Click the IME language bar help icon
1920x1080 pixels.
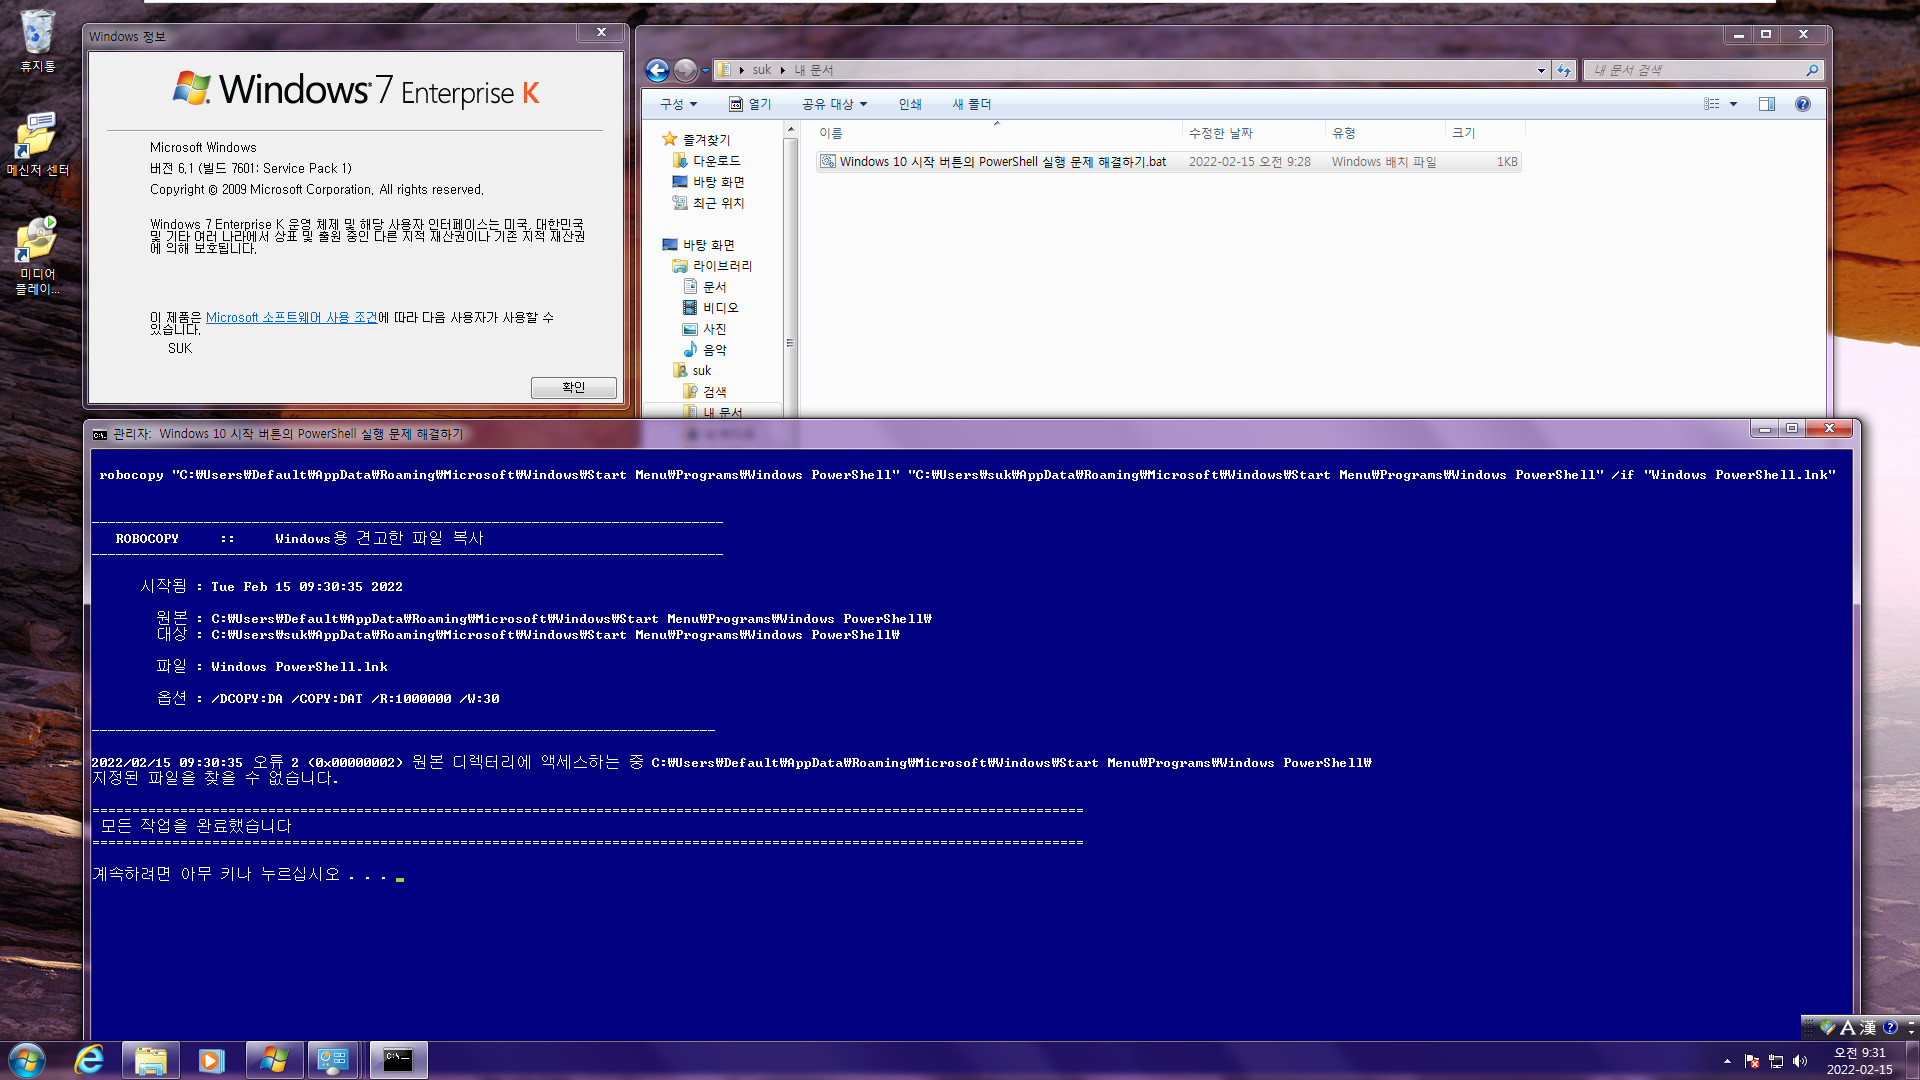click(1890, 1027)
